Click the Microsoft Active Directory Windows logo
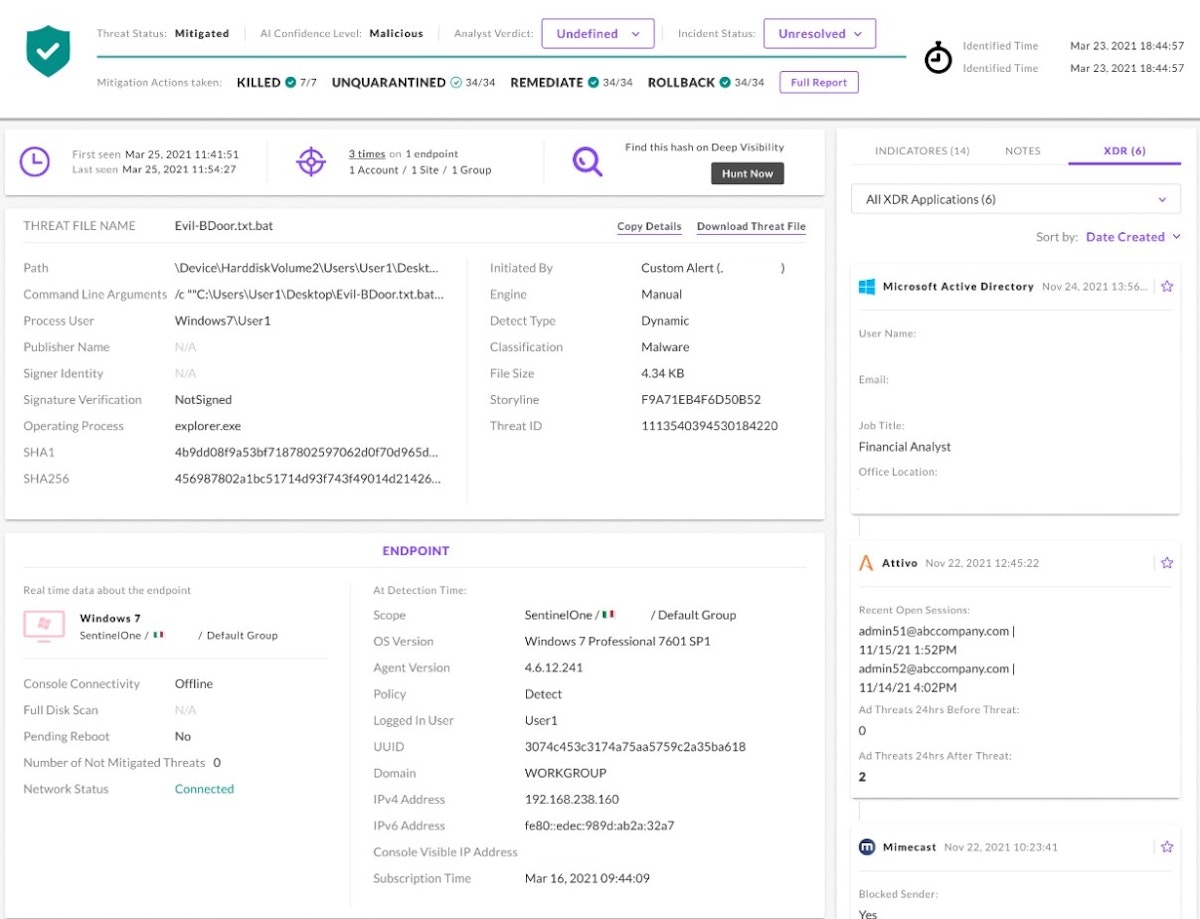Screen dimensions: 1200x919 pyautogui.click(x=867, y=287)
